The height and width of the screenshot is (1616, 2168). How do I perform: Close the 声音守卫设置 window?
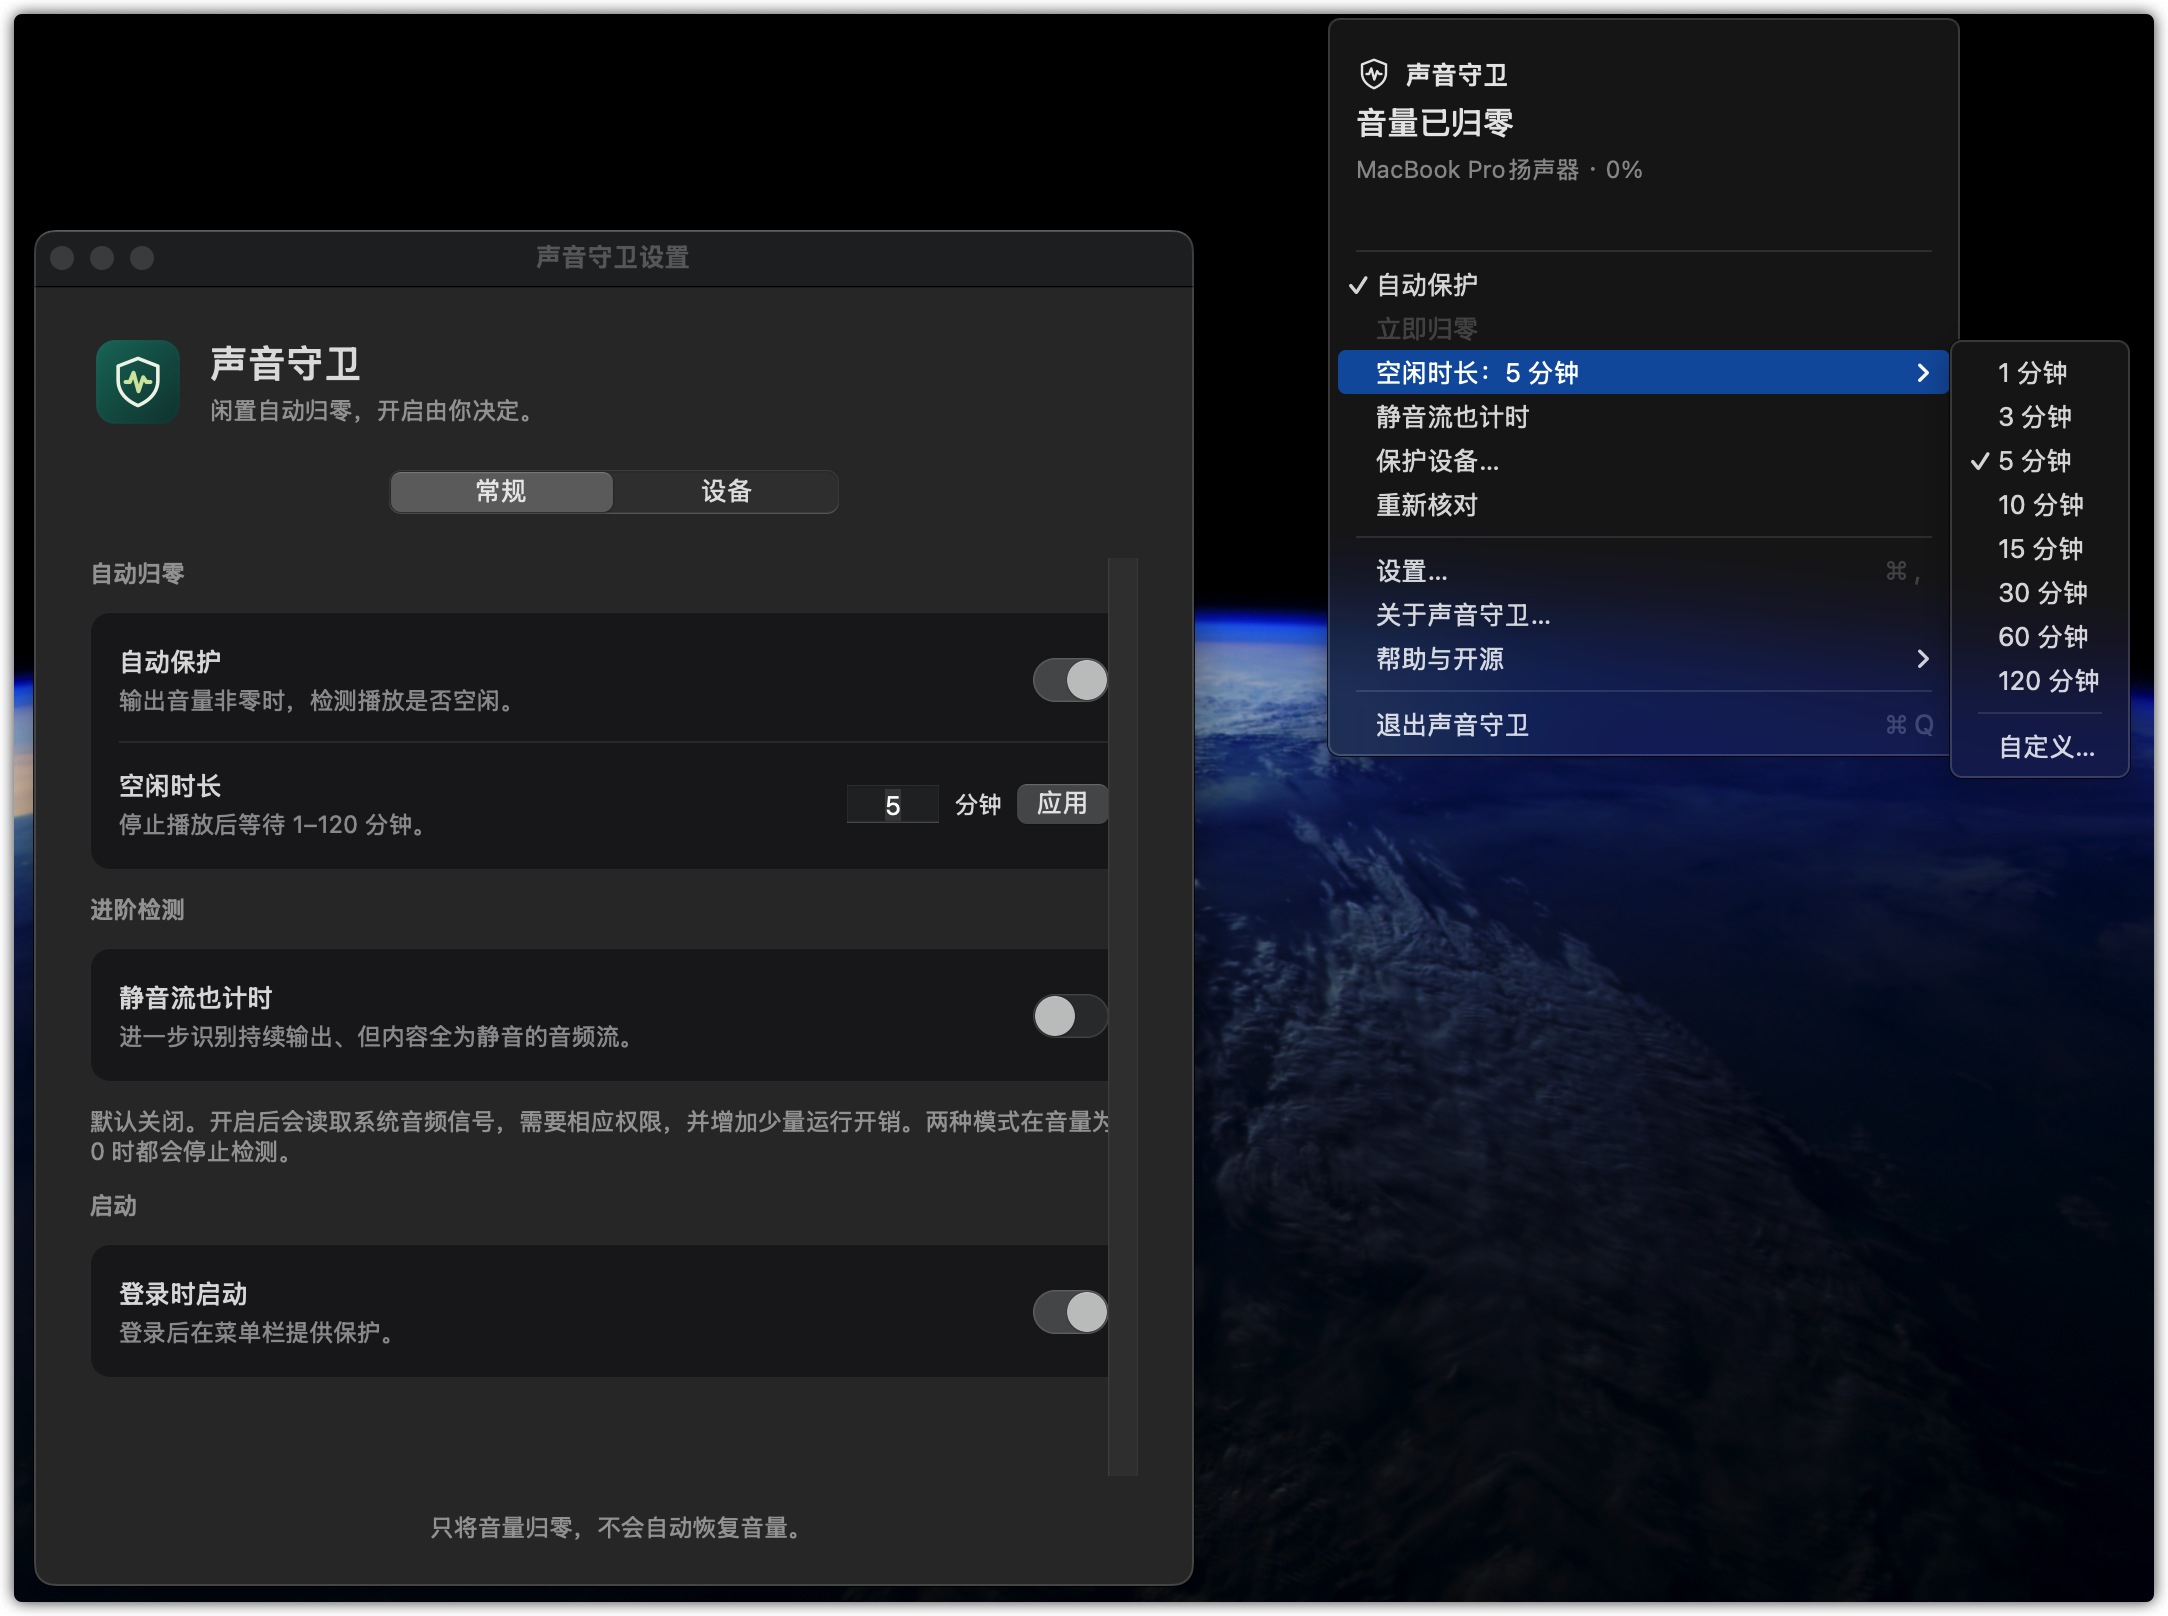pos(62,258)
